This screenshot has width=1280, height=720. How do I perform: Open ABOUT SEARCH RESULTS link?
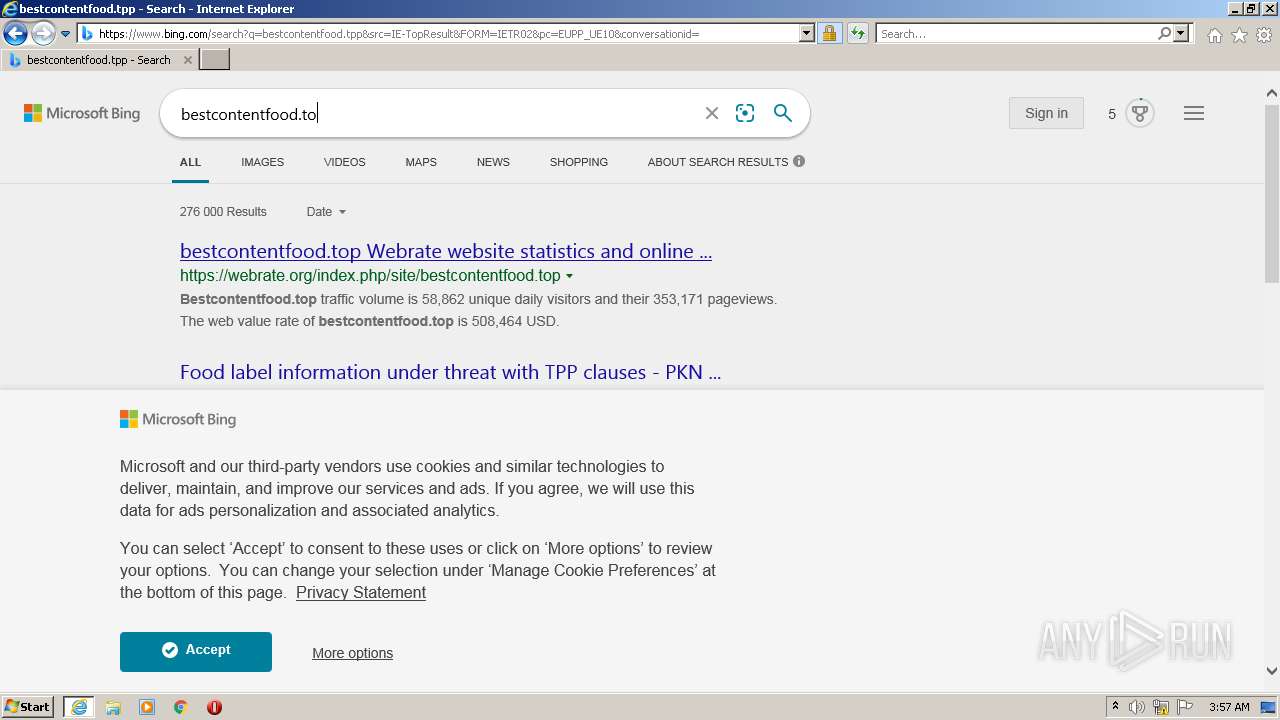click(x=717, y=162)
